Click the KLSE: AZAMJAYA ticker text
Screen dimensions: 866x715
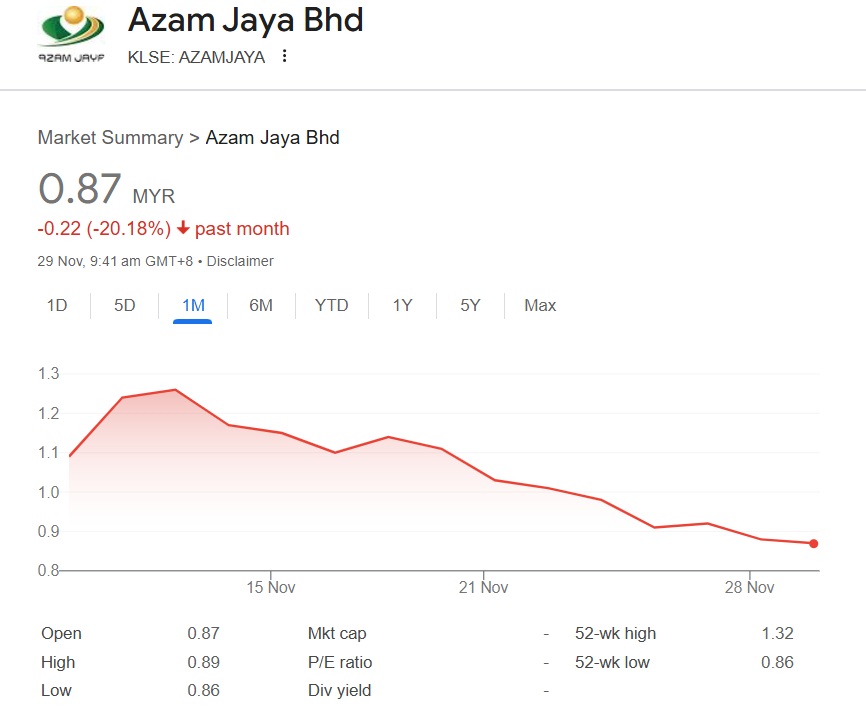point(197,57)
